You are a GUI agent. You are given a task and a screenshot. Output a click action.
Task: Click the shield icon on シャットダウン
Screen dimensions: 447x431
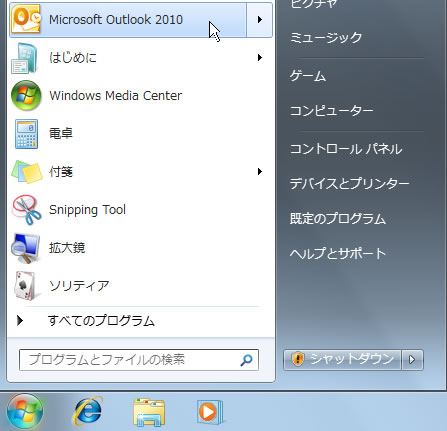click(x=298, y=359)
